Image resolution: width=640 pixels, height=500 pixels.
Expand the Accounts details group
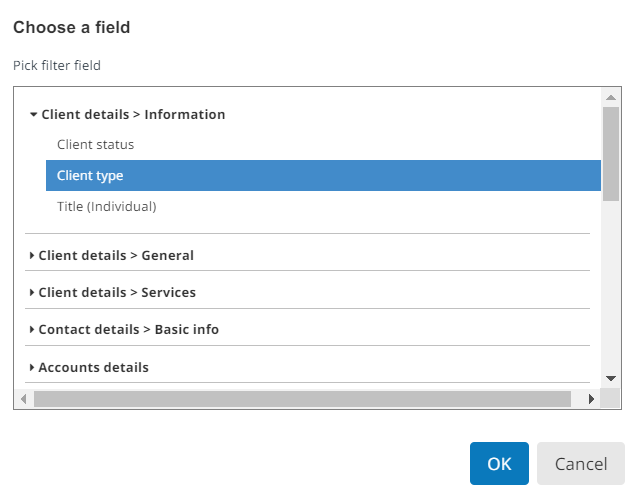(x=32, y=368)
